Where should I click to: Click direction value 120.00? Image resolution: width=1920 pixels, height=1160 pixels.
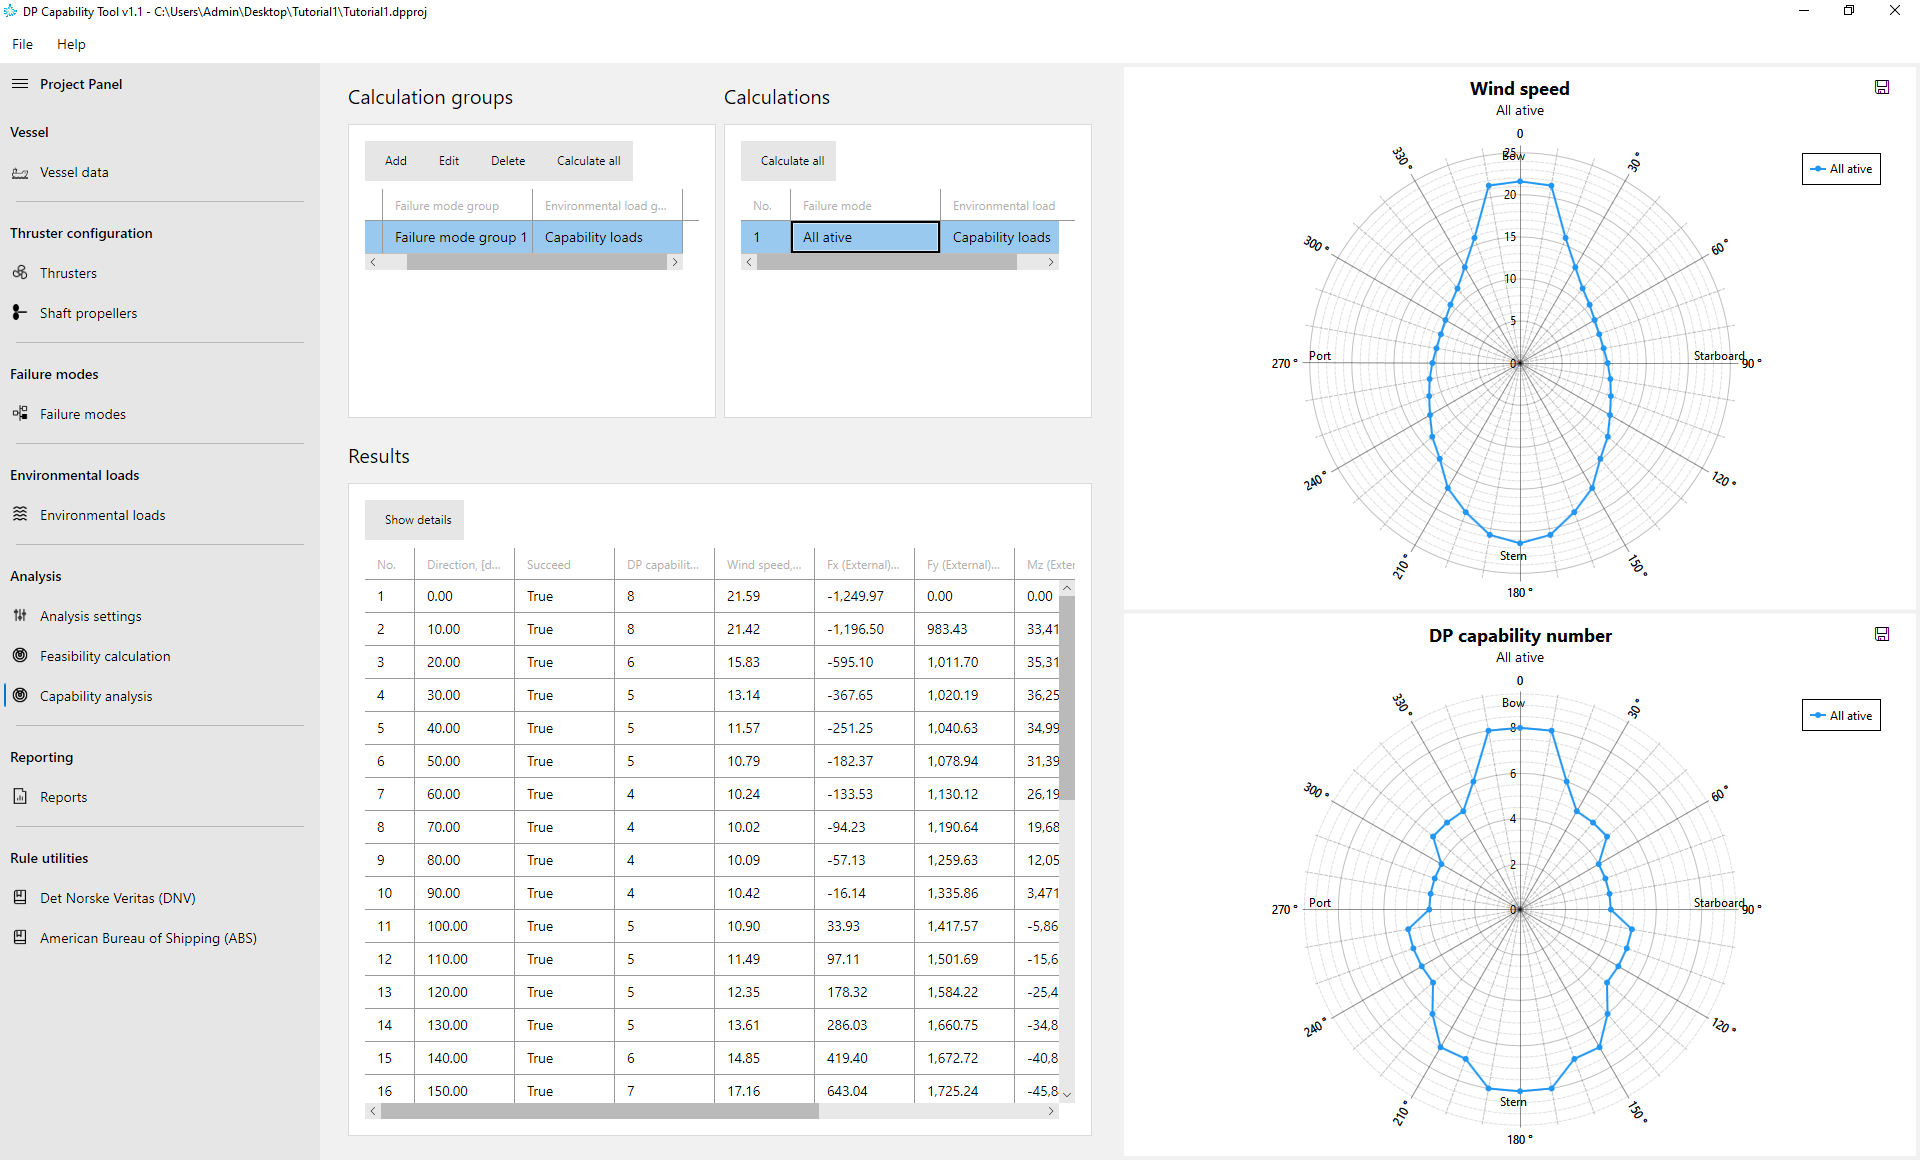447,992
